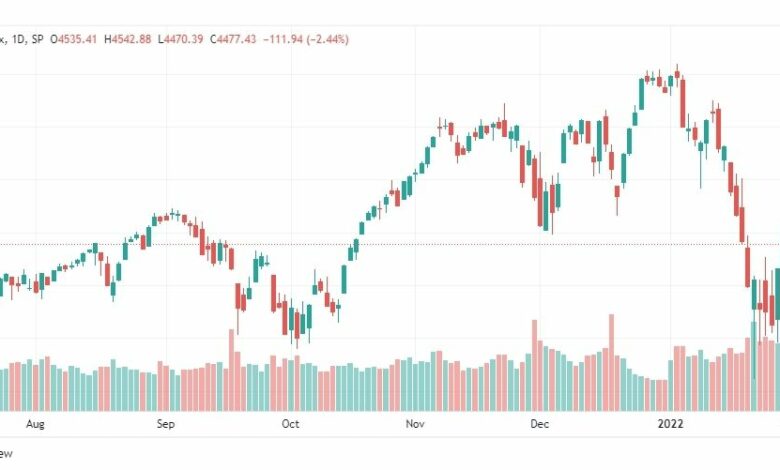Click the volume spike bar in late September
This screenshot has width=780, height=470.
231,370
